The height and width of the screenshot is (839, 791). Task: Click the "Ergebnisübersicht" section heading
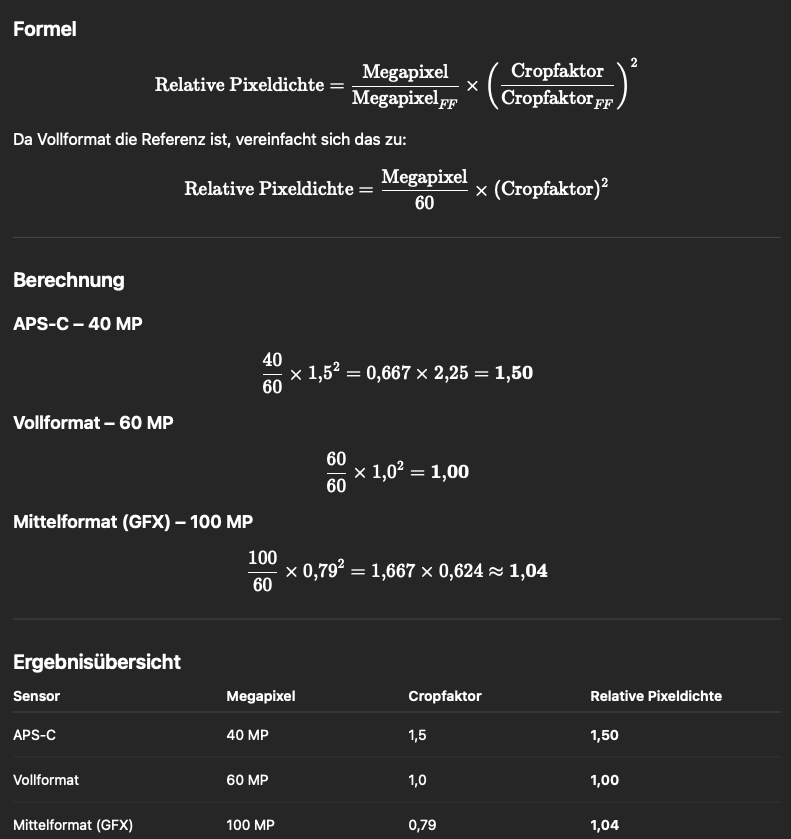97,662
